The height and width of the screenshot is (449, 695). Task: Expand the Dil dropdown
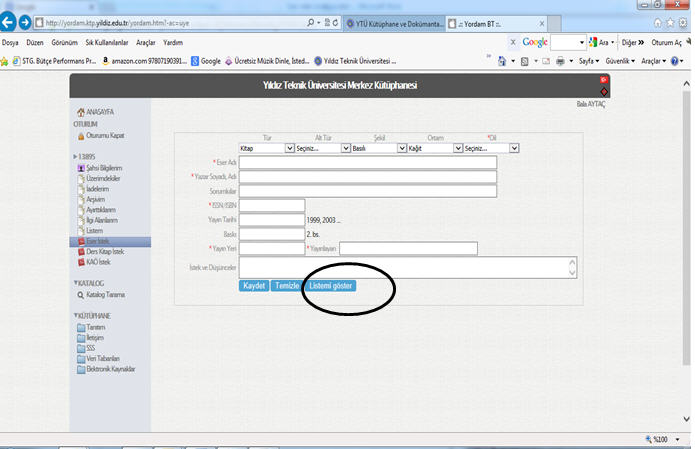click(x=514, y=148)
